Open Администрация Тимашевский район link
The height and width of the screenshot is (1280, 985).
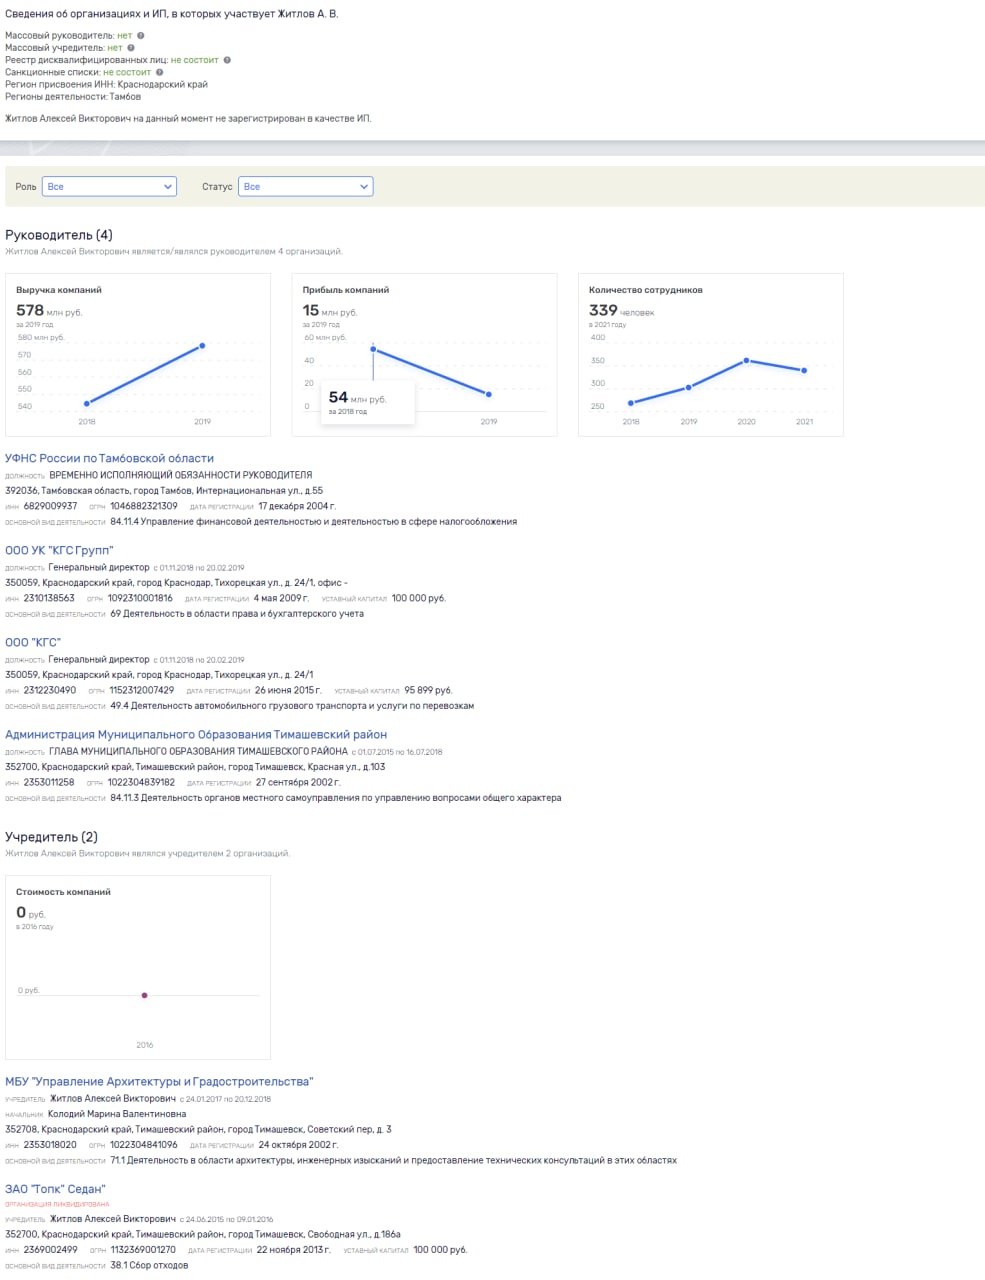click(196, 734)
